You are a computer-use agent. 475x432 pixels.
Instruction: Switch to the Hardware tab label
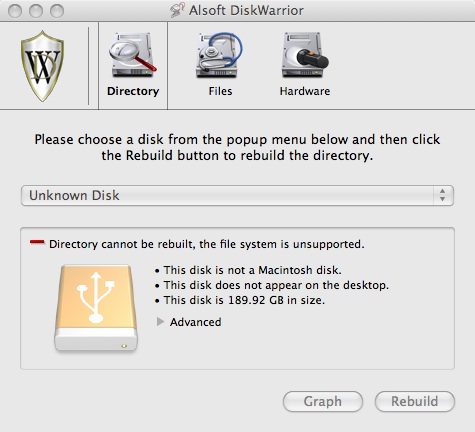305,91
